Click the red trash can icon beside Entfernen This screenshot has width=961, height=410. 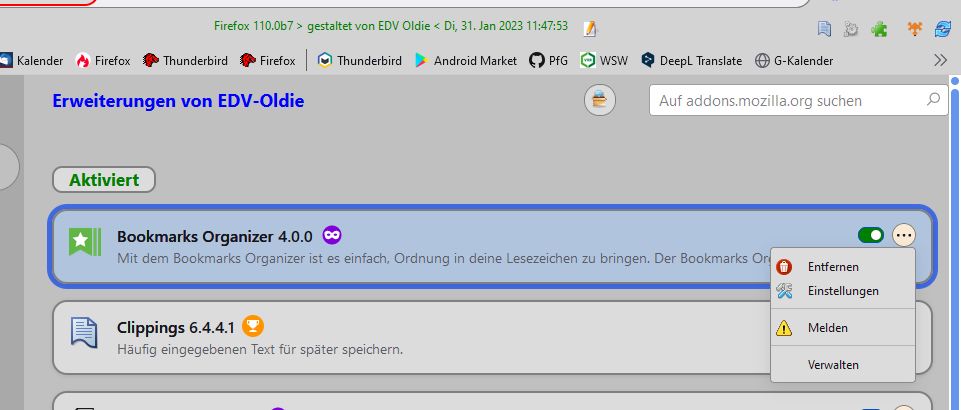tap(784, 267)
